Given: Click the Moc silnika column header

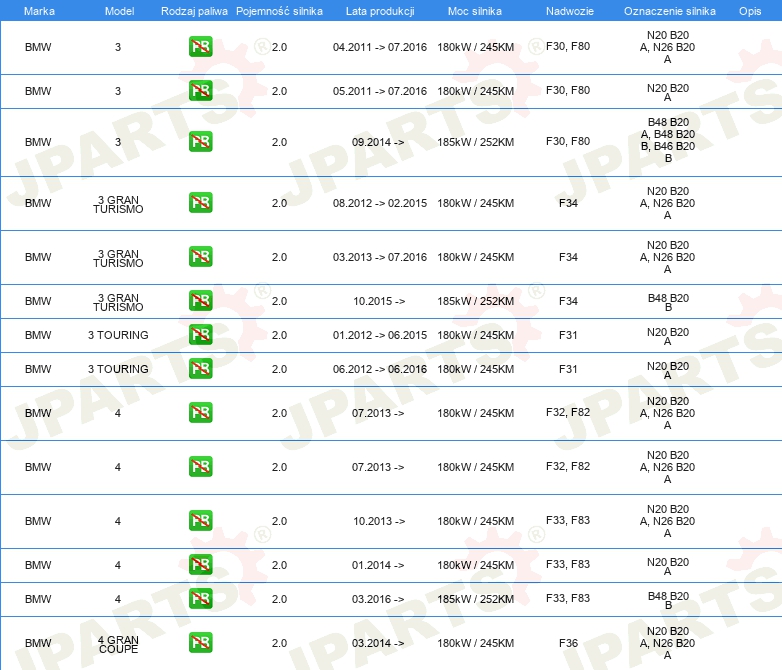Looking at the screenshot, I should (475, 11).
